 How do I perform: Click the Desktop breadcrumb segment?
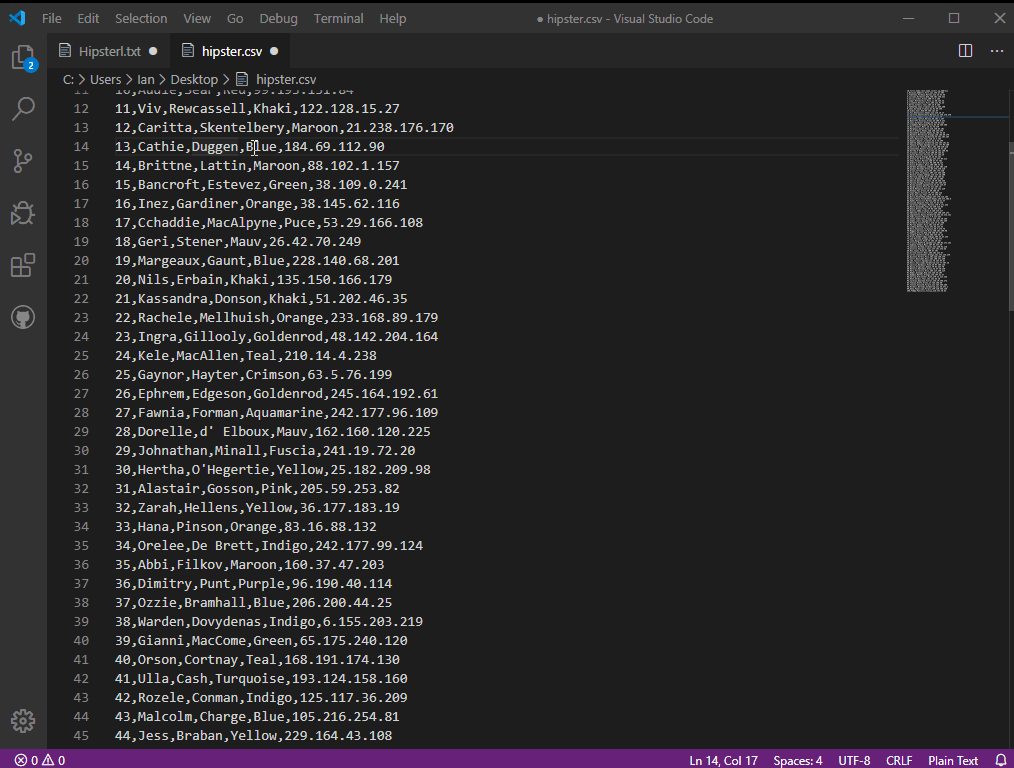pyautogui.click(x=194, y=79)
